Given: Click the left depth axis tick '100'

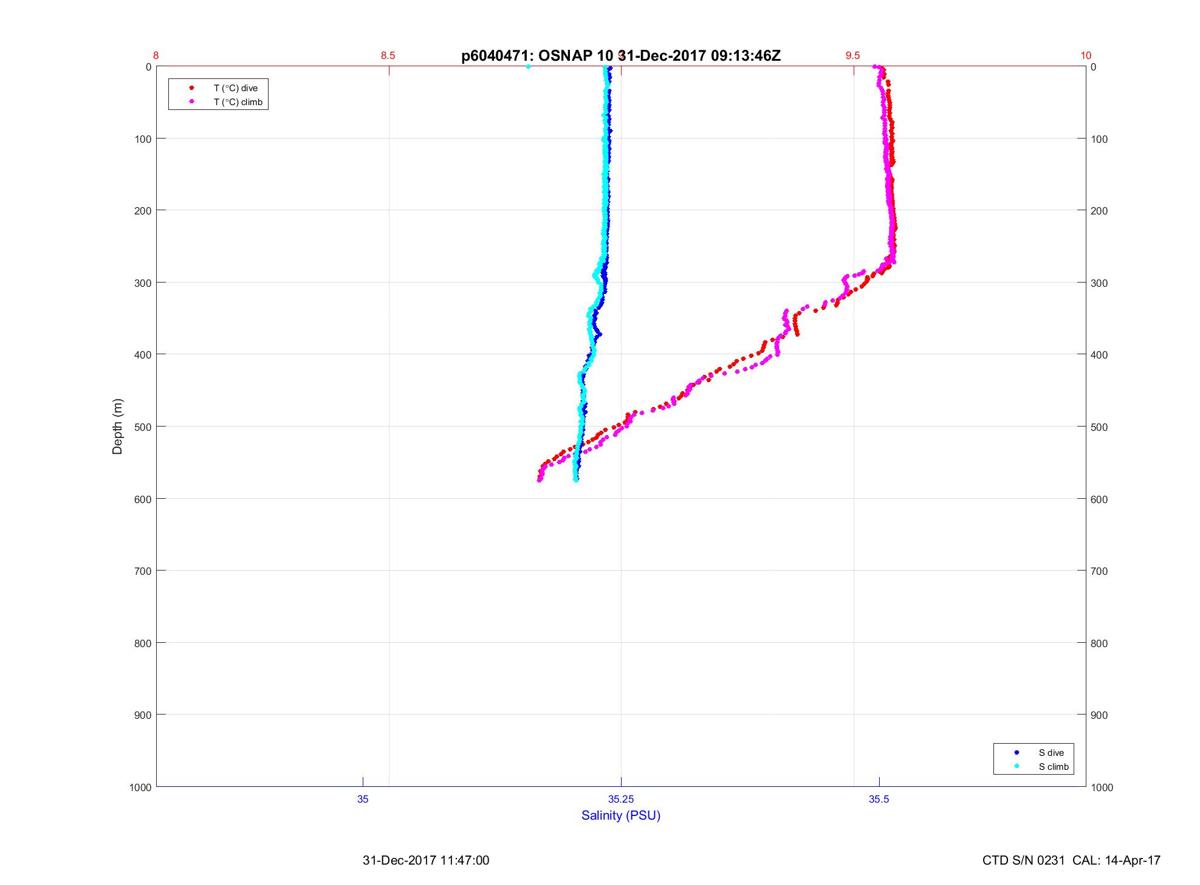Looking at the screenshot, I should point(141,139).
